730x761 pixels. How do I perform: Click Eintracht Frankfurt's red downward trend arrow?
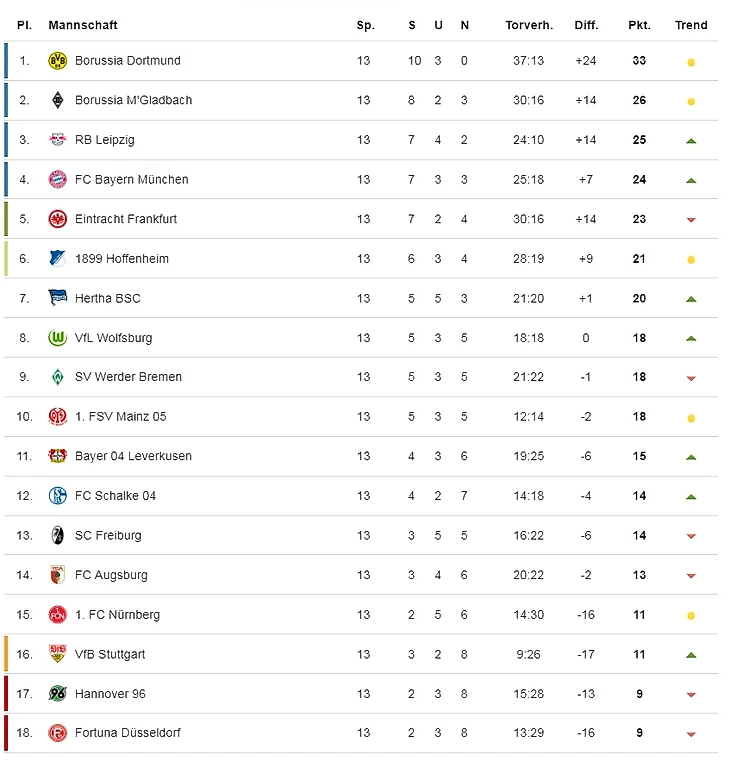tap(690, 220)
